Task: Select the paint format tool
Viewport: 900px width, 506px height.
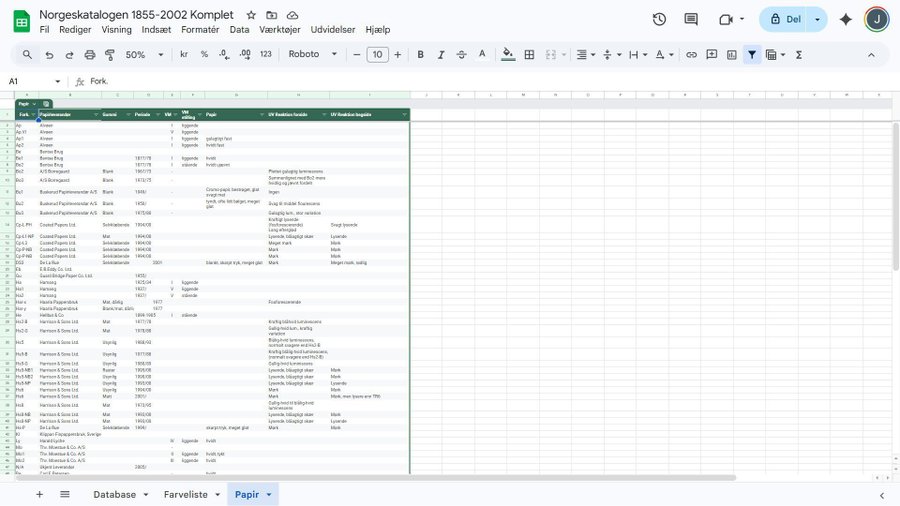Action: (111, 55)
